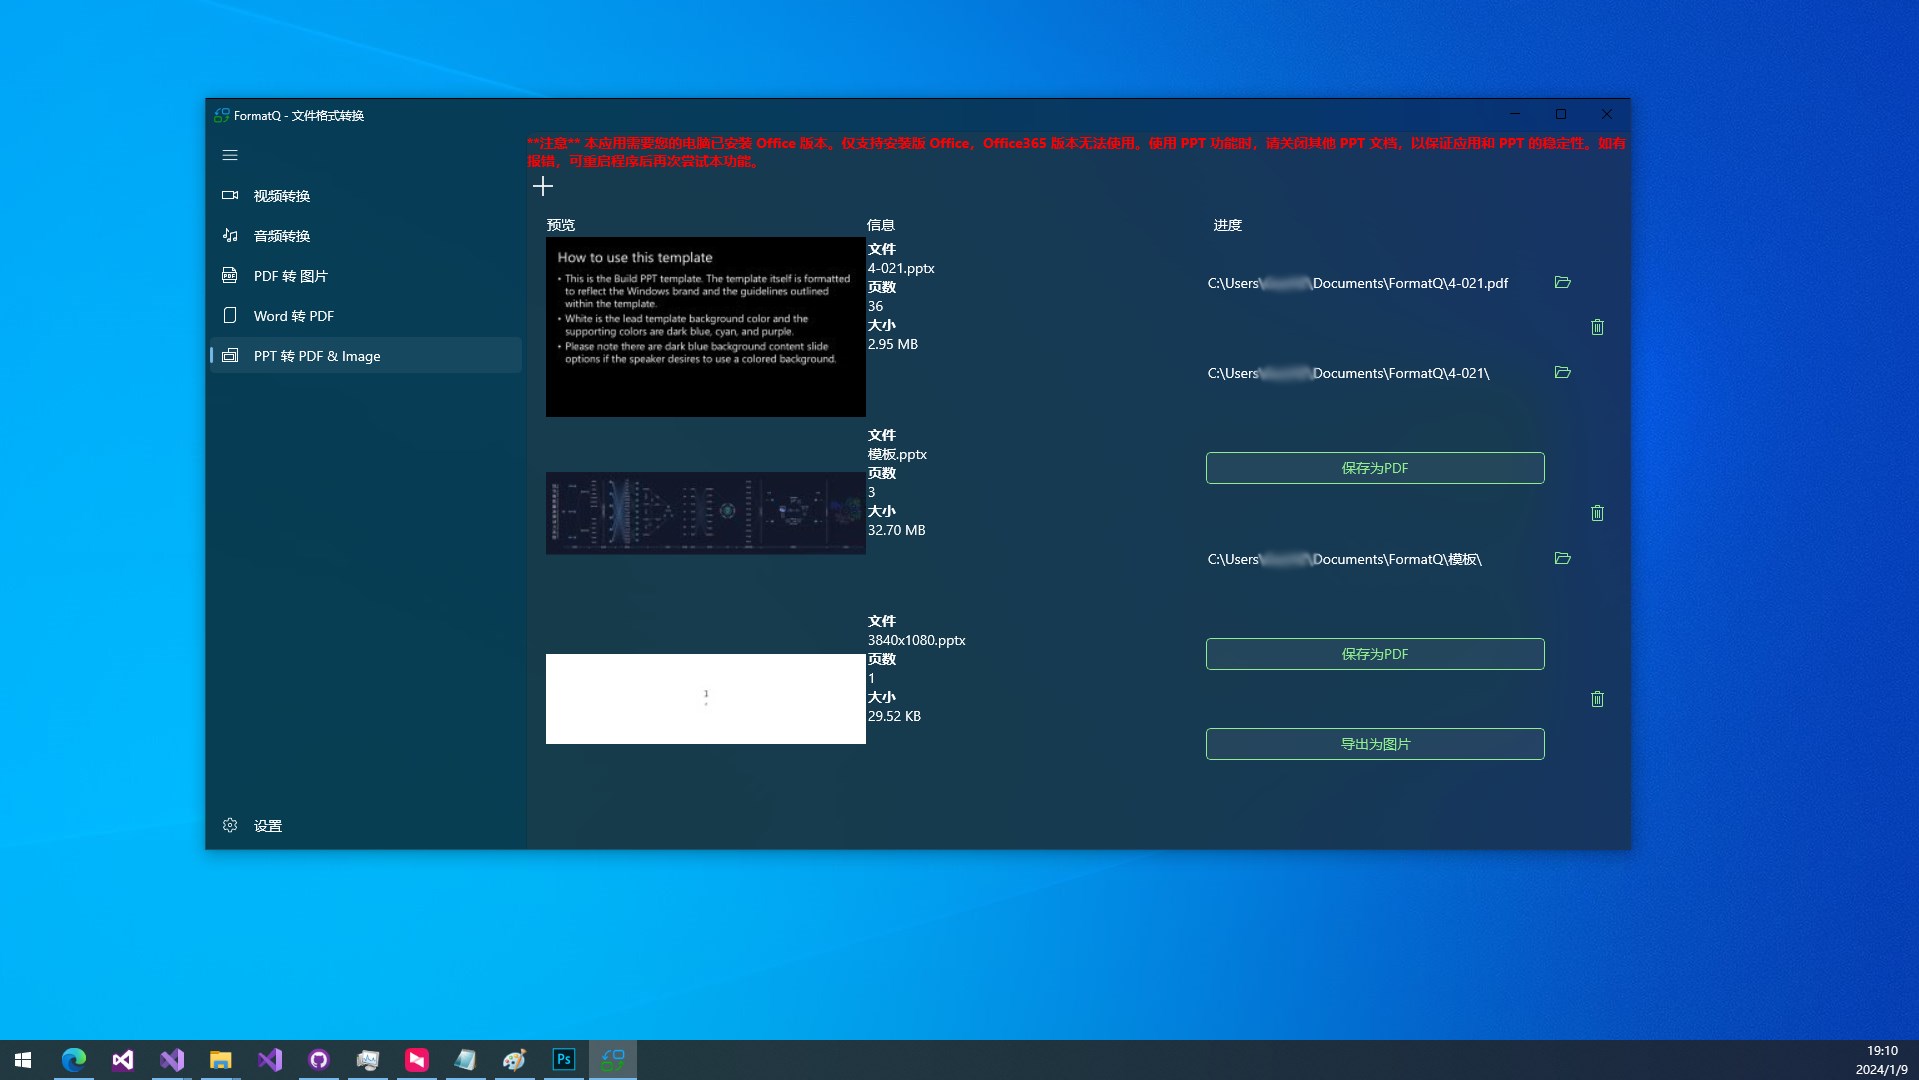Click the output path ending in 4-021.pdf

(x=1358, y=283)
